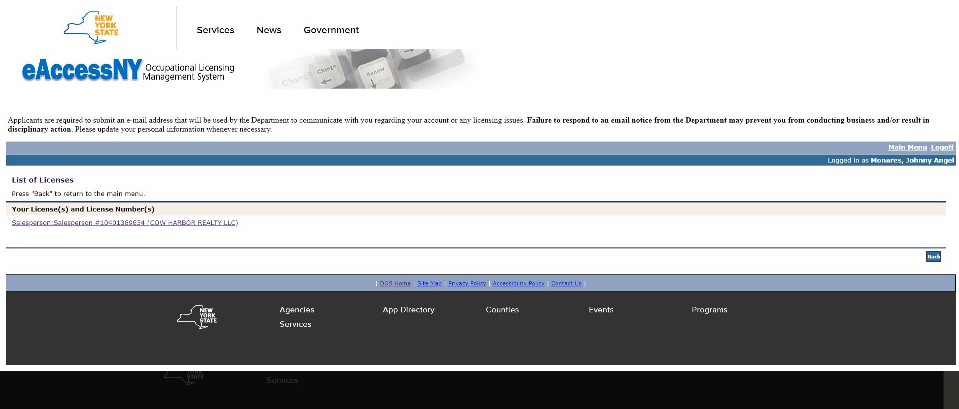Open the Government menu item
The width and height of the screenshot is (959, 409).
tap(331, 30)
